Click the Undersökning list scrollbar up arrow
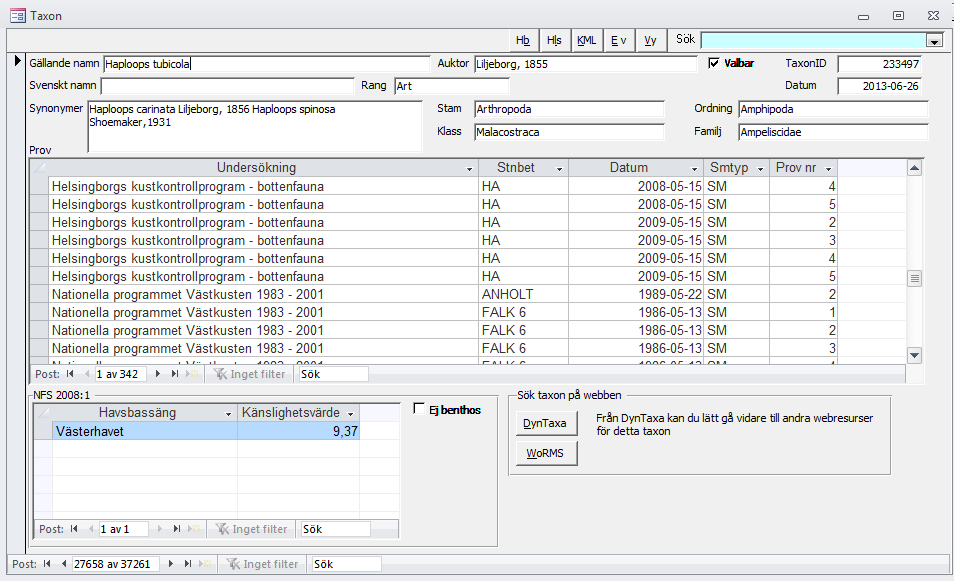 click(914, 169)
